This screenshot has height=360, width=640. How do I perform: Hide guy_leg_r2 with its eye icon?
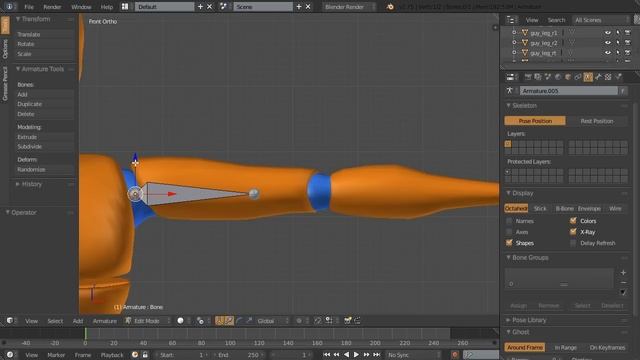click(608, 42)
